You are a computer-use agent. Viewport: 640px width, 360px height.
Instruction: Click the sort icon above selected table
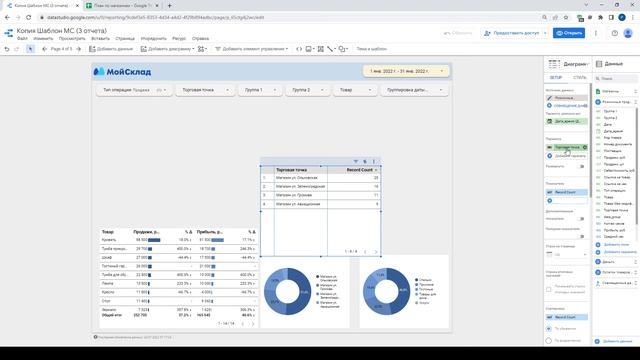coord(365,162)
